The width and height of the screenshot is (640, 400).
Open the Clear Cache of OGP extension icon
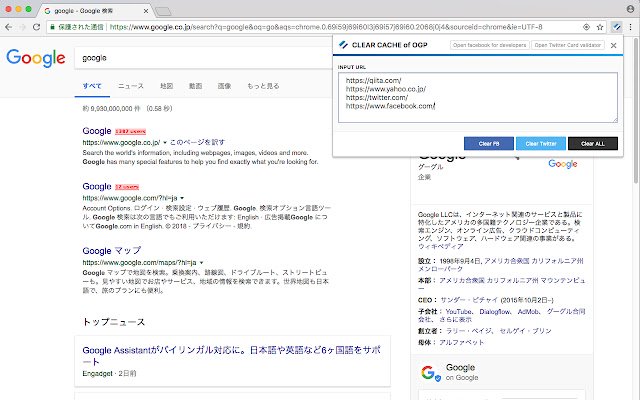pos(616,27)
